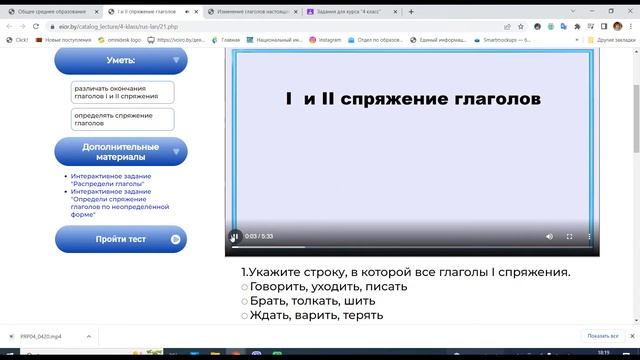Open "Главная" bookmark
640x360 pixels.
pos(226,40)
